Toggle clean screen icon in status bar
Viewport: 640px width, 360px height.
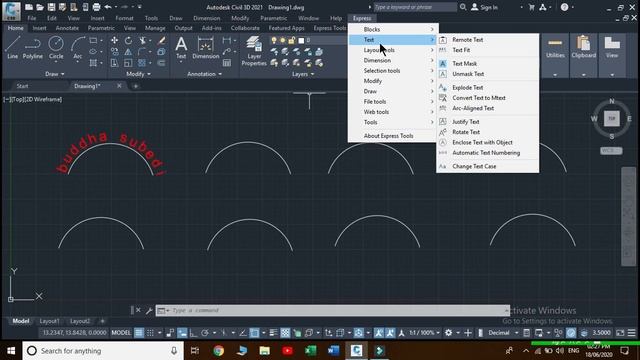[620, 333]
